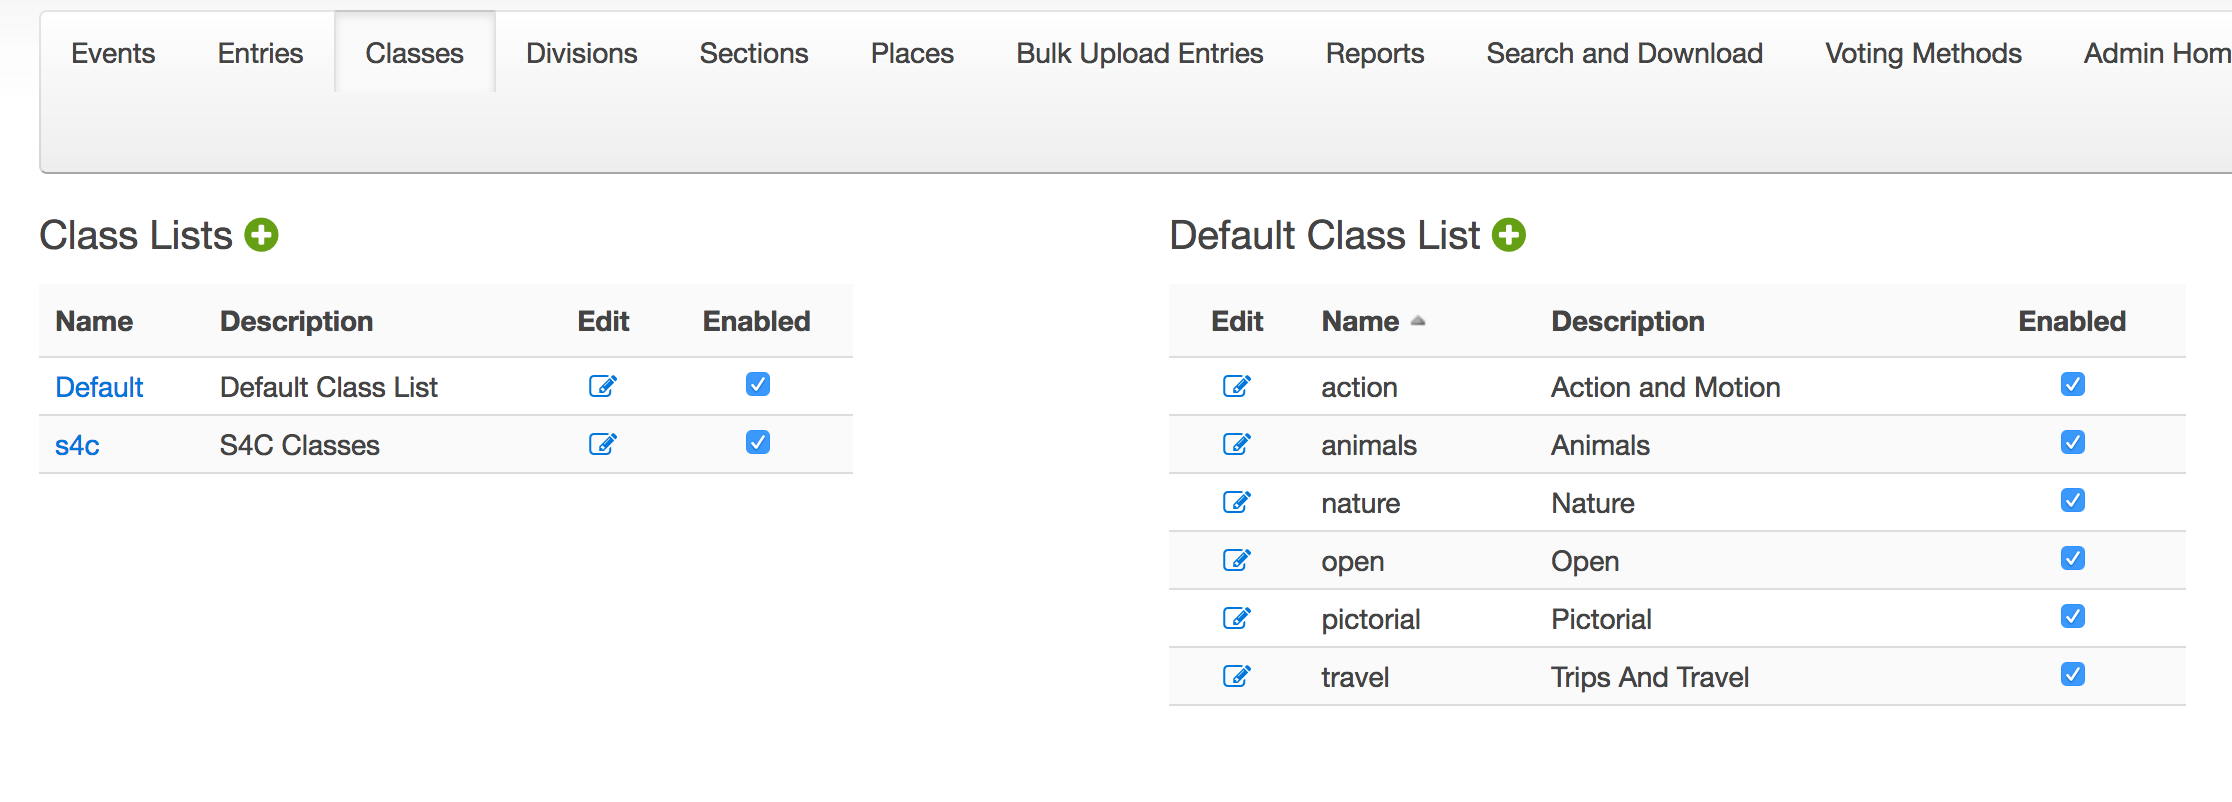Add a new class to Default Class List
Image resolution: width=2232 pixels, height=802 pixels.
(1508, 236)
